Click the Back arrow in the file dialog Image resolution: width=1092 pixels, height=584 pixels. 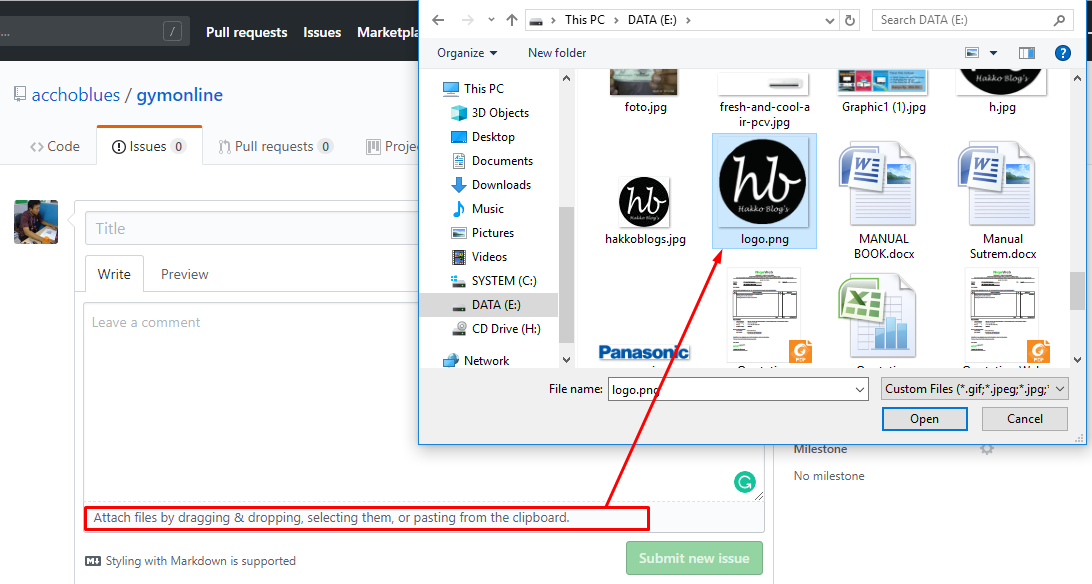point(437,19)
